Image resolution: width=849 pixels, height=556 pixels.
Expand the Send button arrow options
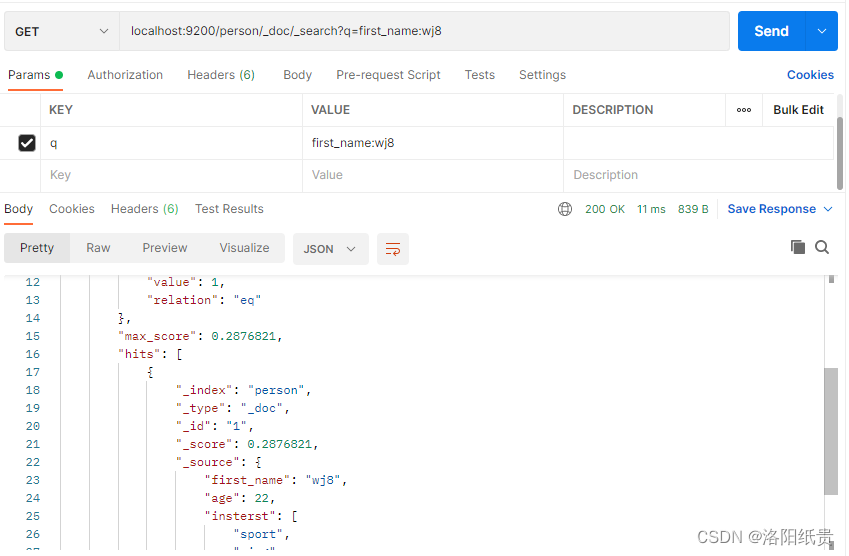pos(821,31)
